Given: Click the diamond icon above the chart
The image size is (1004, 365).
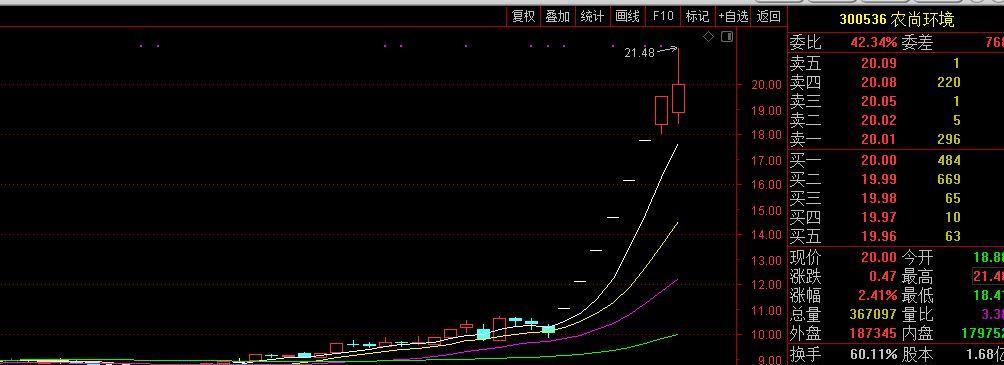Looking at the screenshot, I should pos(708,37).
